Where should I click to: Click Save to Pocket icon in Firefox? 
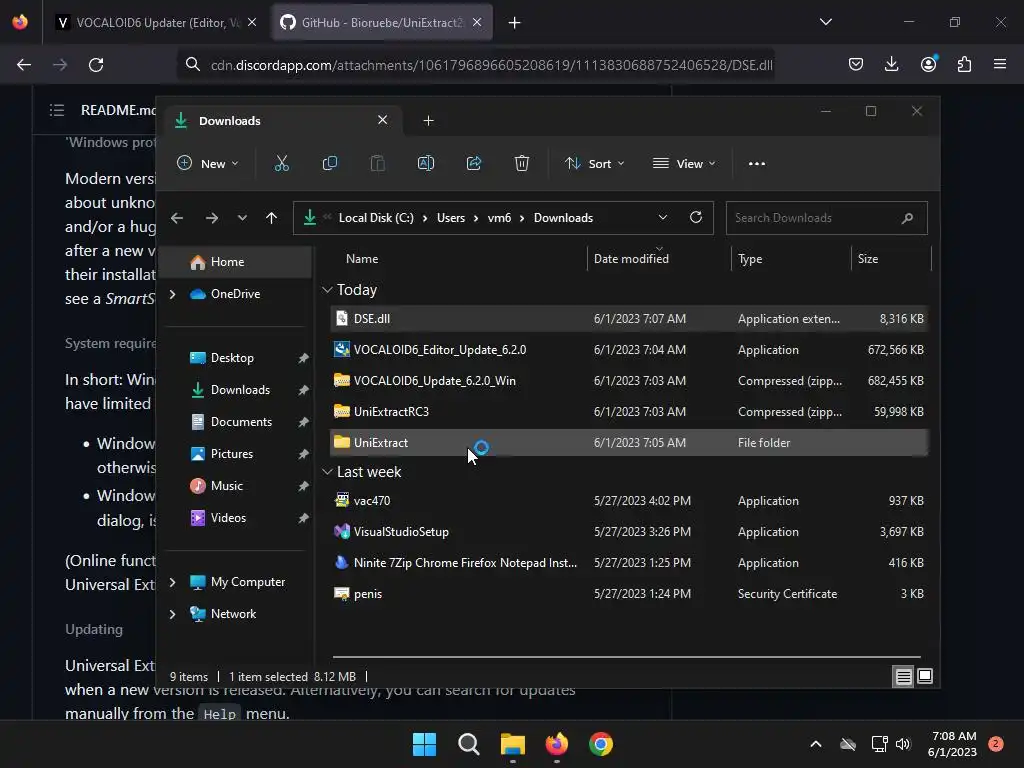856,64
